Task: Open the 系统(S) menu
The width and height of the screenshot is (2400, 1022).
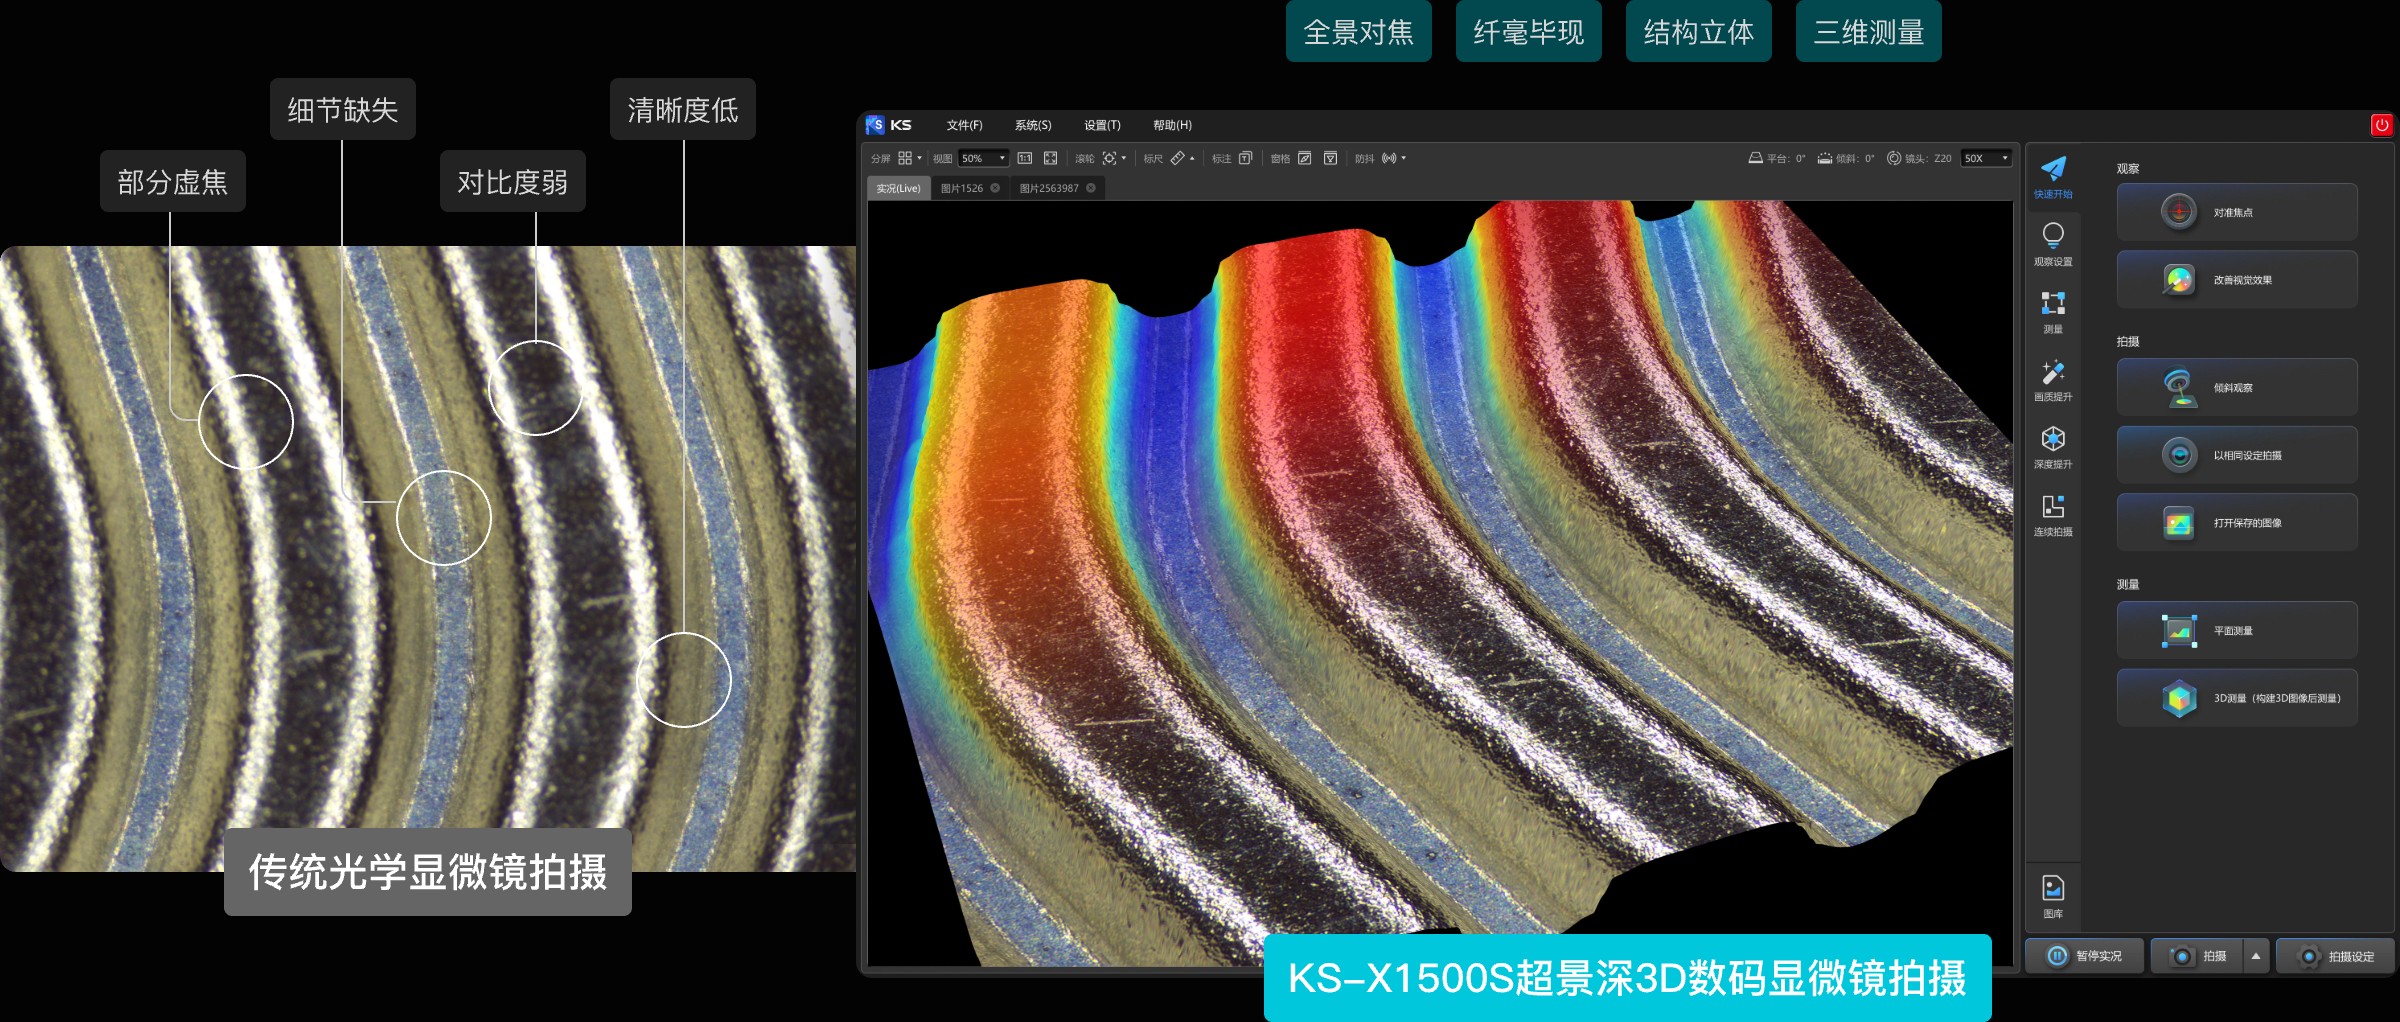Action: coord(1033,125)
